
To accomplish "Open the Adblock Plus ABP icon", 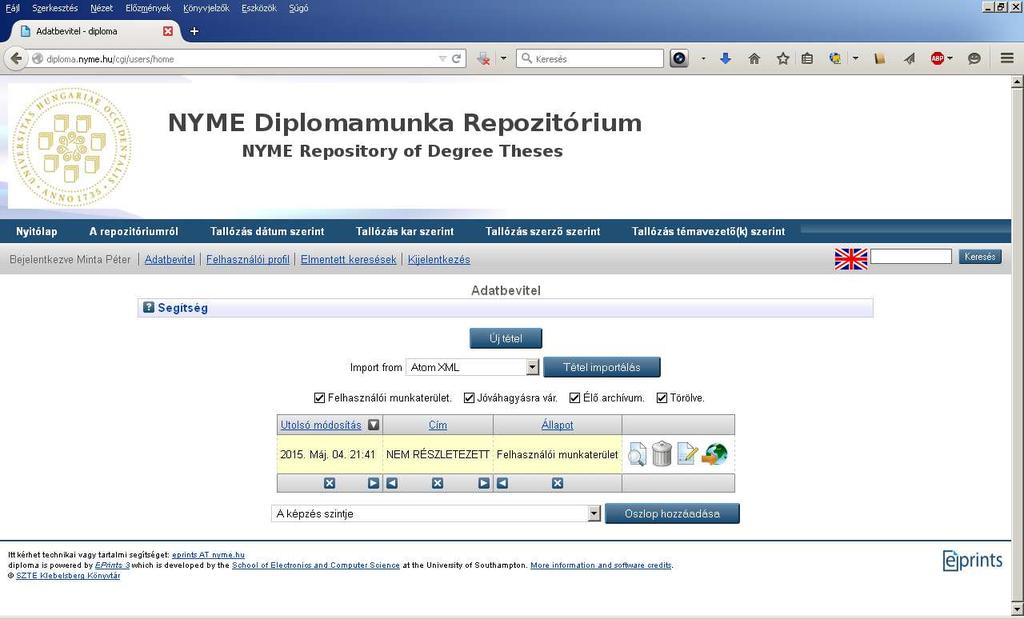I will tap(937, 59).
